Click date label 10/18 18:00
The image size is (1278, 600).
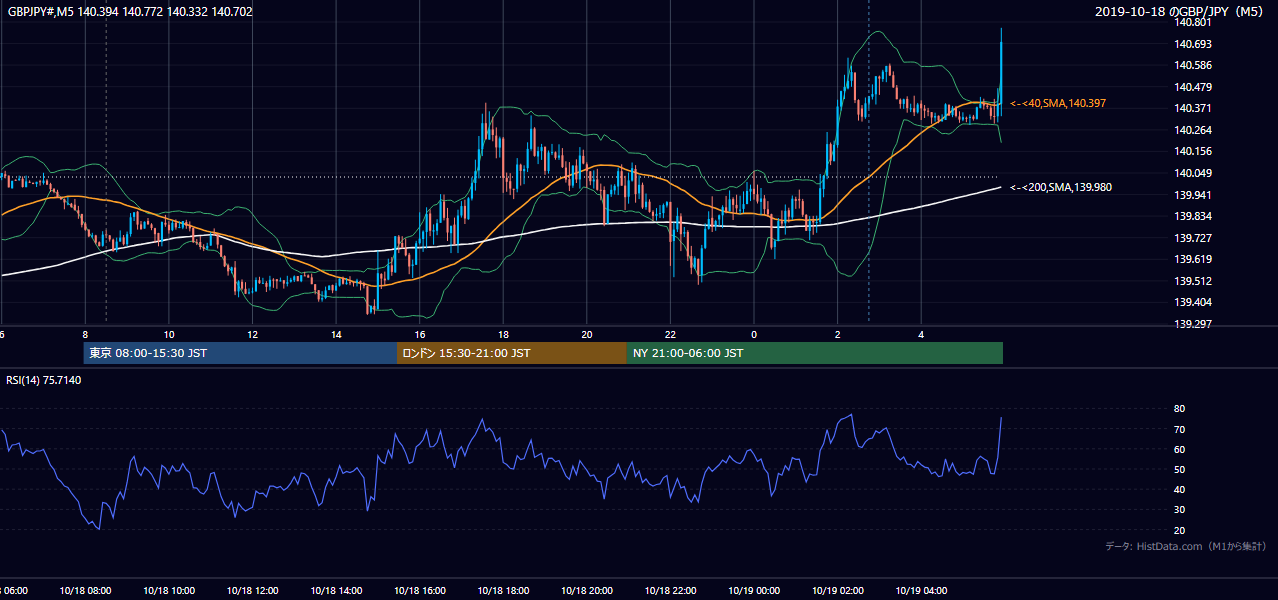coord(503,591)
